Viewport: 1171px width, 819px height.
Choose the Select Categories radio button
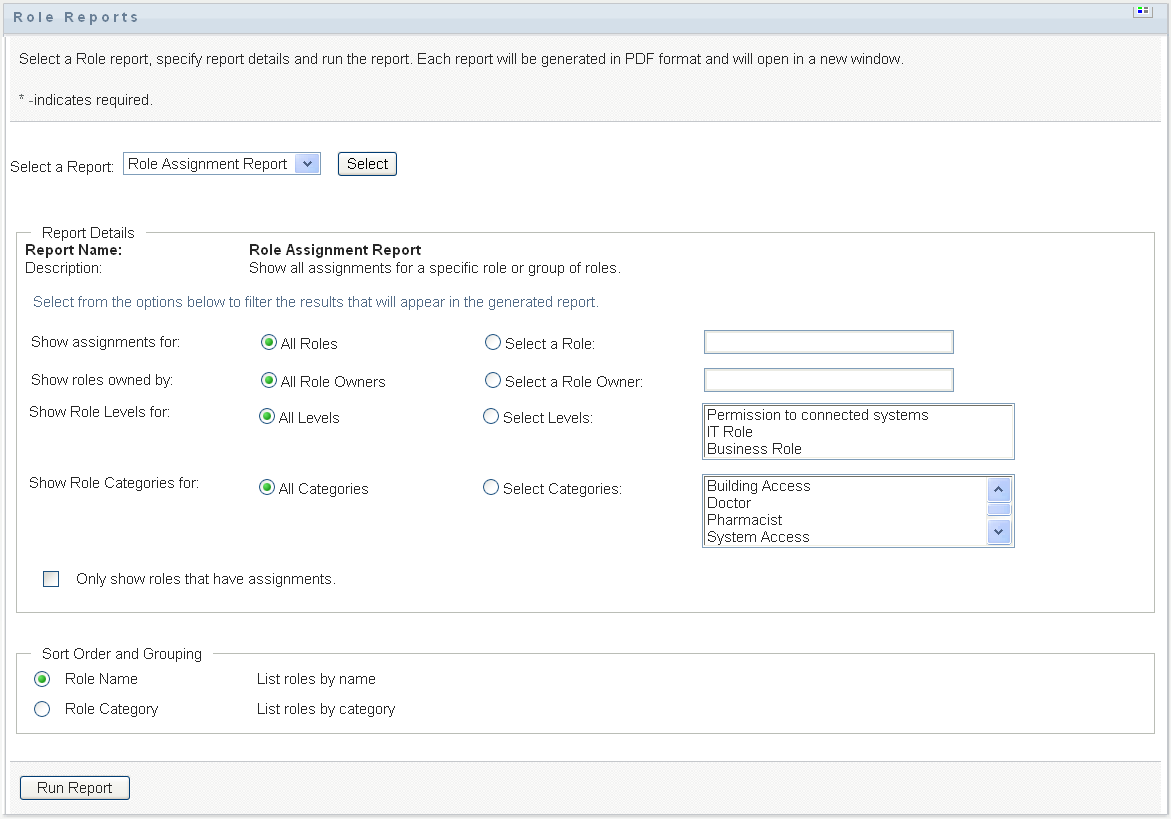pos(491,488)
